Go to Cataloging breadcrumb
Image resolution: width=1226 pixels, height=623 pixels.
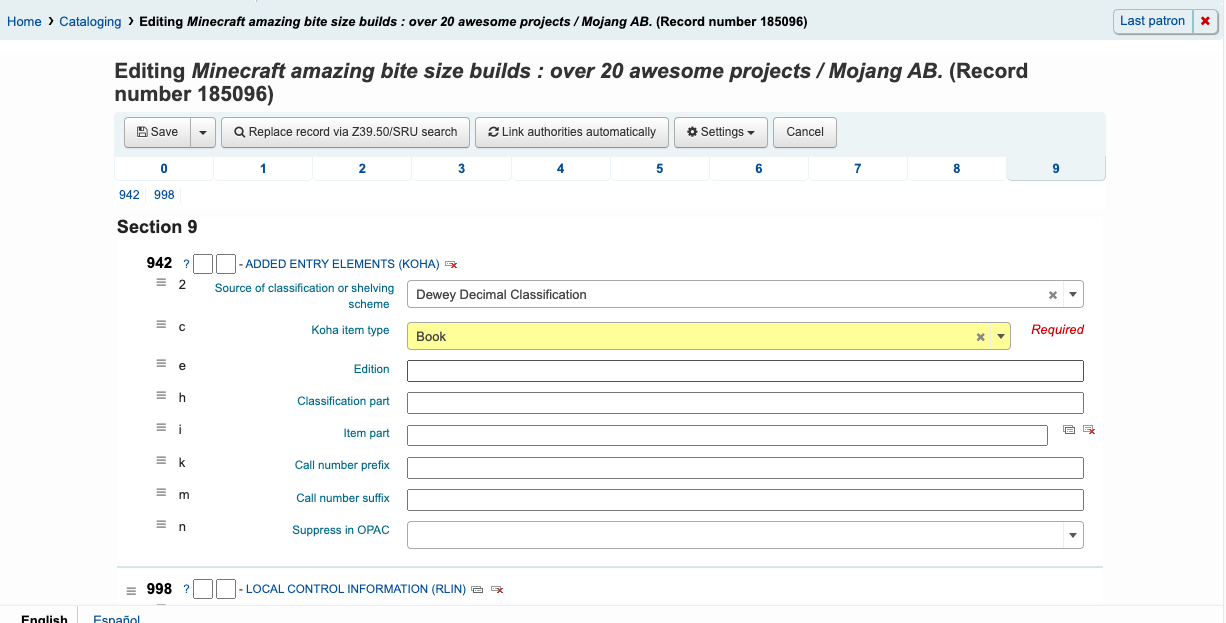(x=90, y=21)
